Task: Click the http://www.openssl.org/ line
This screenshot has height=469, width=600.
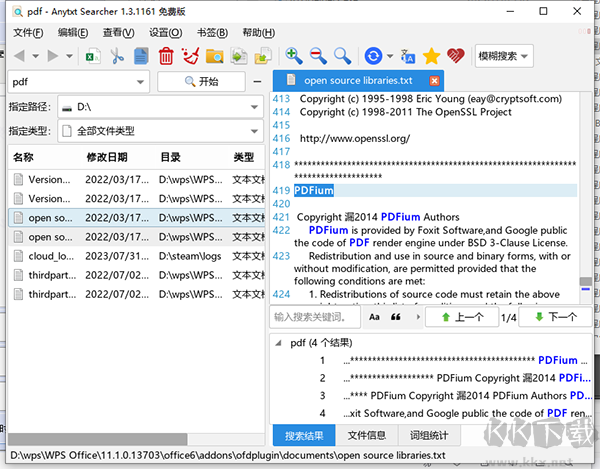Action: tap(355, 138)
